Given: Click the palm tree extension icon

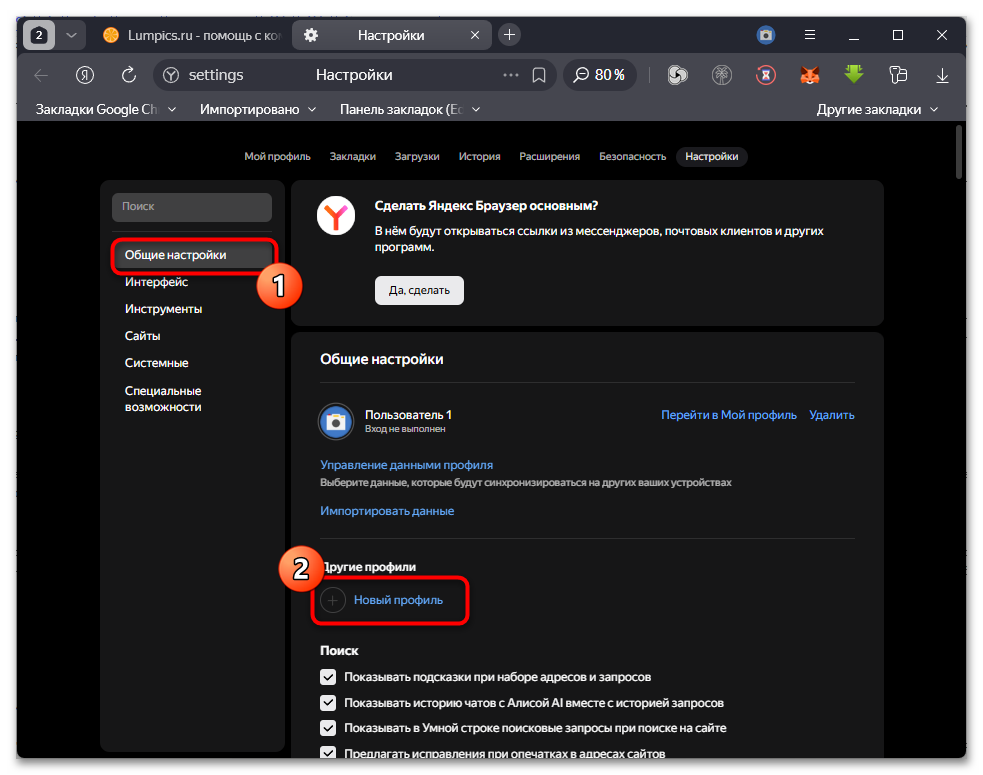Looking at the screenshot, I should pos(722,75).
